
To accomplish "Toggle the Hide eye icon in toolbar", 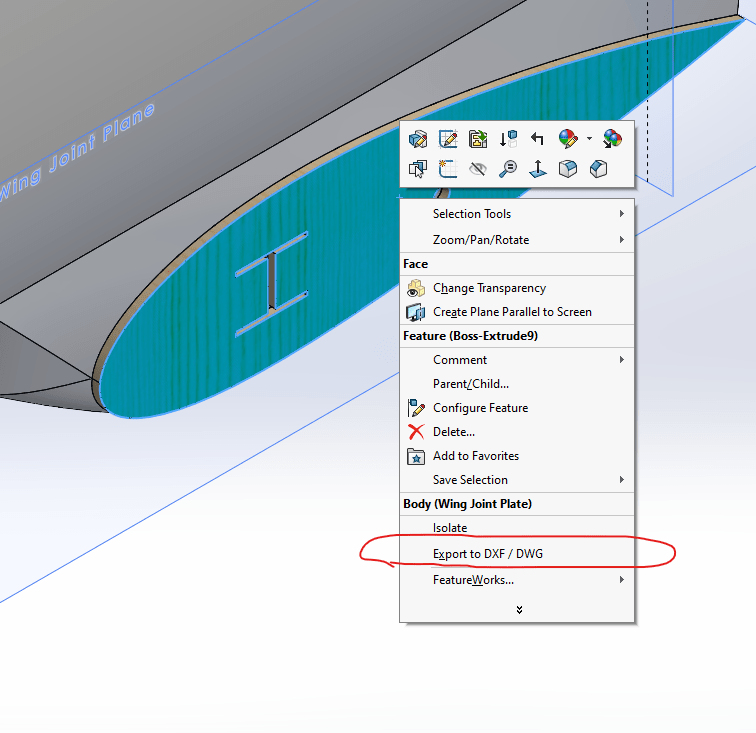I will point(478,169).
